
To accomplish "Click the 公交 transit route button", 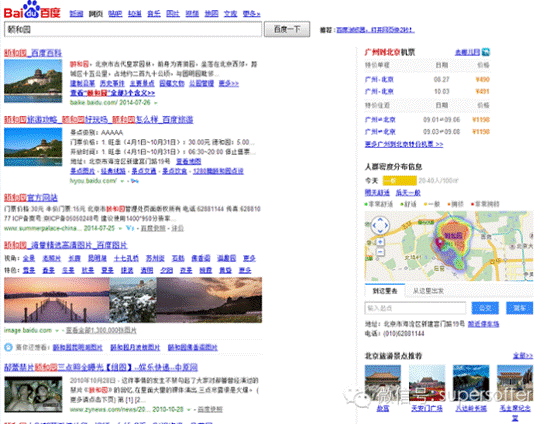I will pyautogui.click(x=485, y=308).
